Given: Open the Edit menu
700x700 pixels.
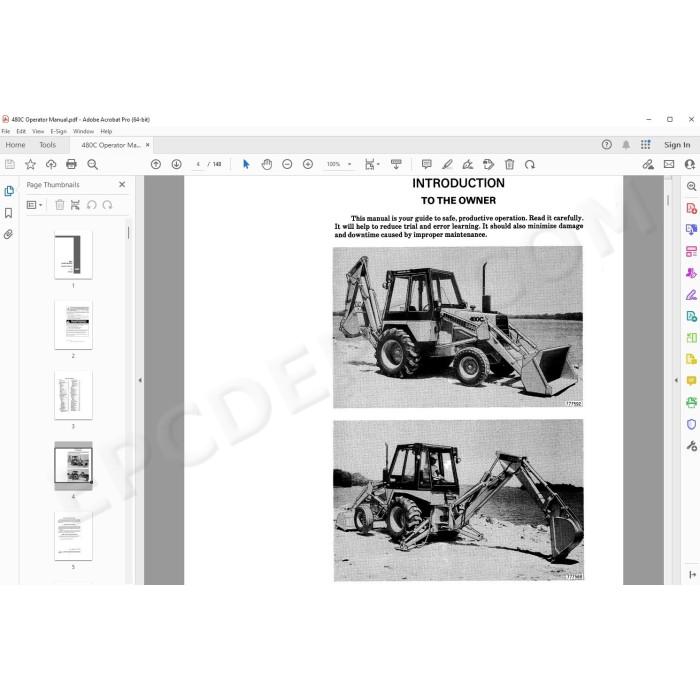Looking at the screenshot, I should click(21, 131).
